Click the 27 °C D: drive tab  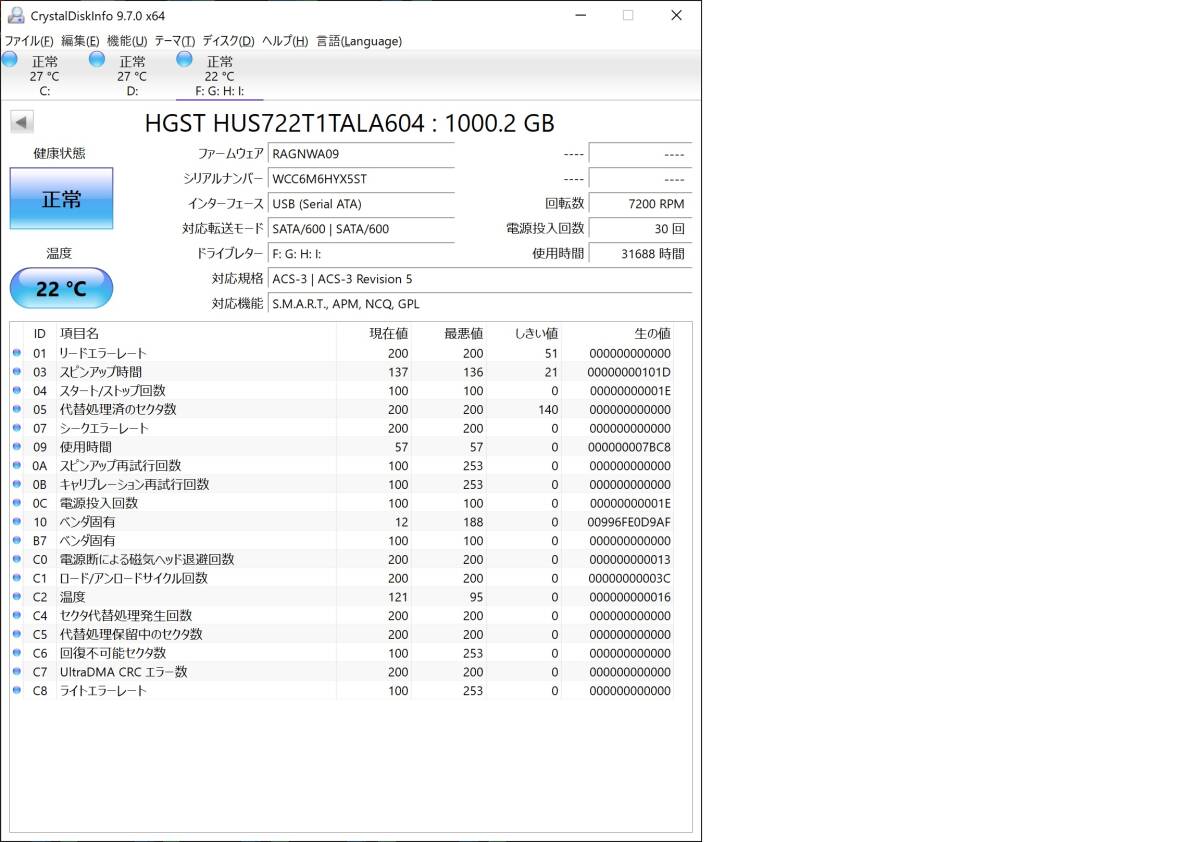point(132,76)
